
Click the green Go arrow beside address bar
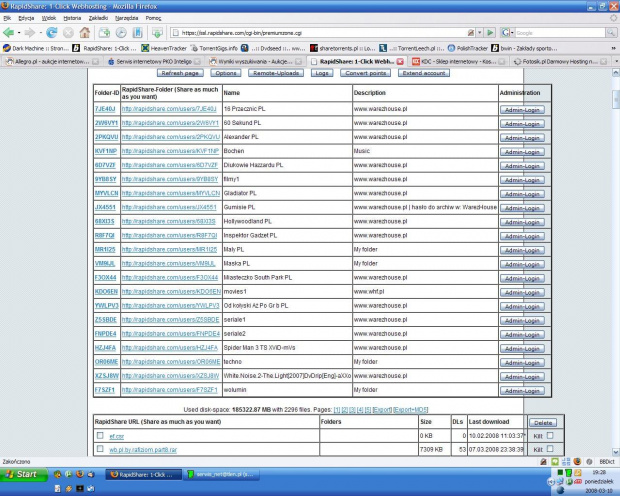[x=490, y=33]
